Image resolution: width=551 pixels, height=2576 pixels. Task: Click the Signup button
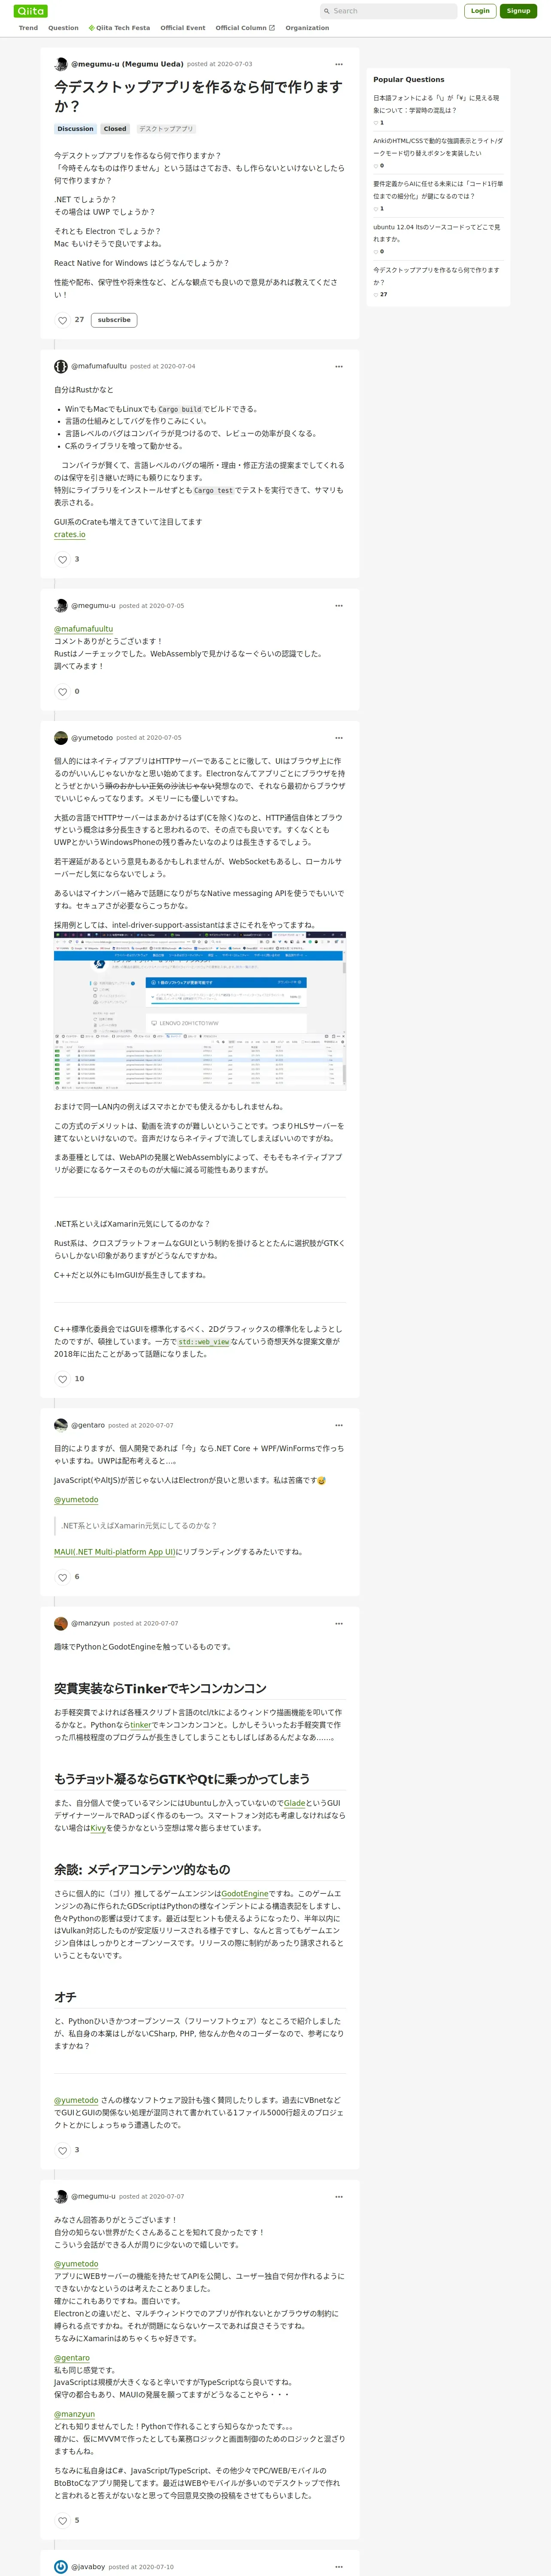click(518, 11)
